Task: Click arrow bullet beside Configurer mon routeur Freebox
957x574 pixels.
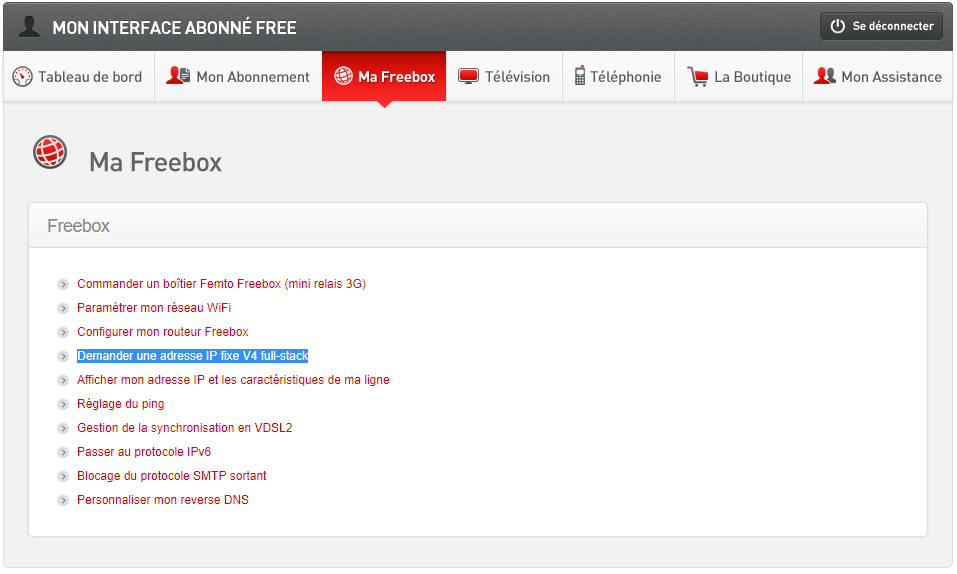Action: click(x=63, y=332)
